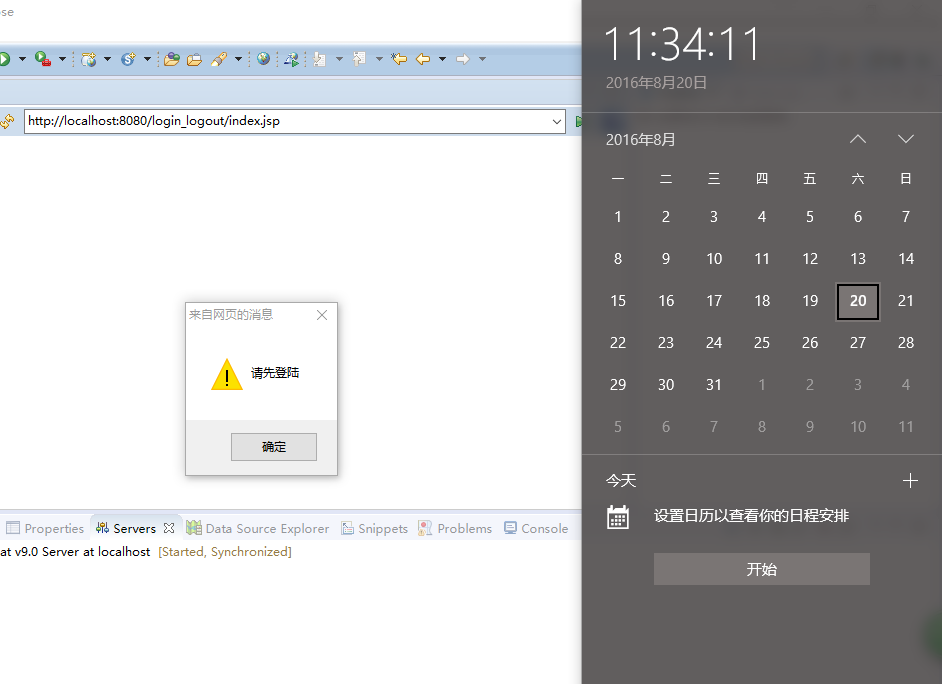Select the highlighted date 20
Screen dimensions: 942x684
pos(858,301)
